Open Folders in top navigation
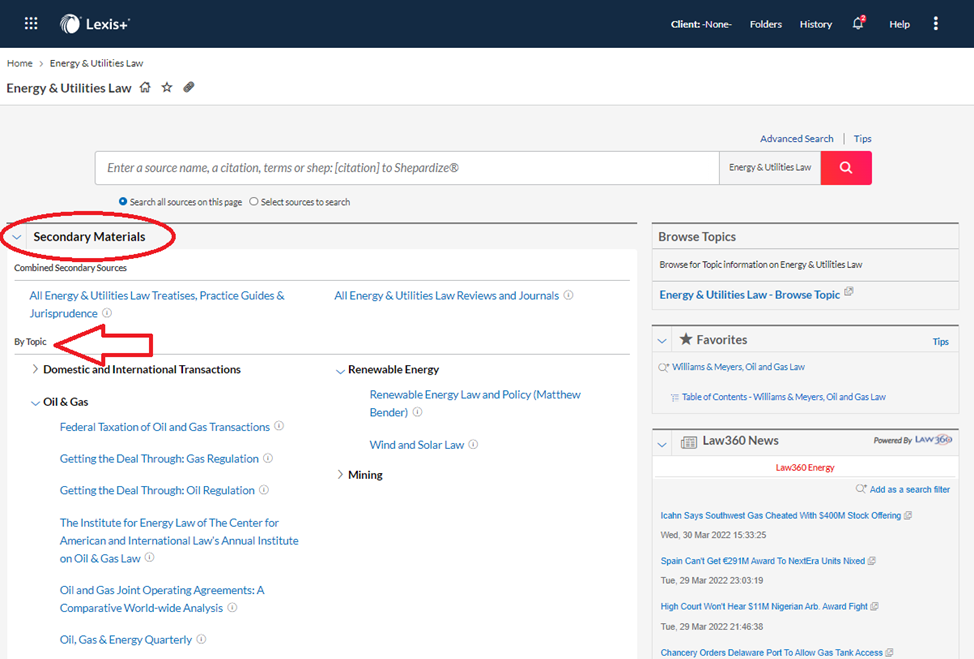This screenshot has height=659, width=974. pos(765,24)
